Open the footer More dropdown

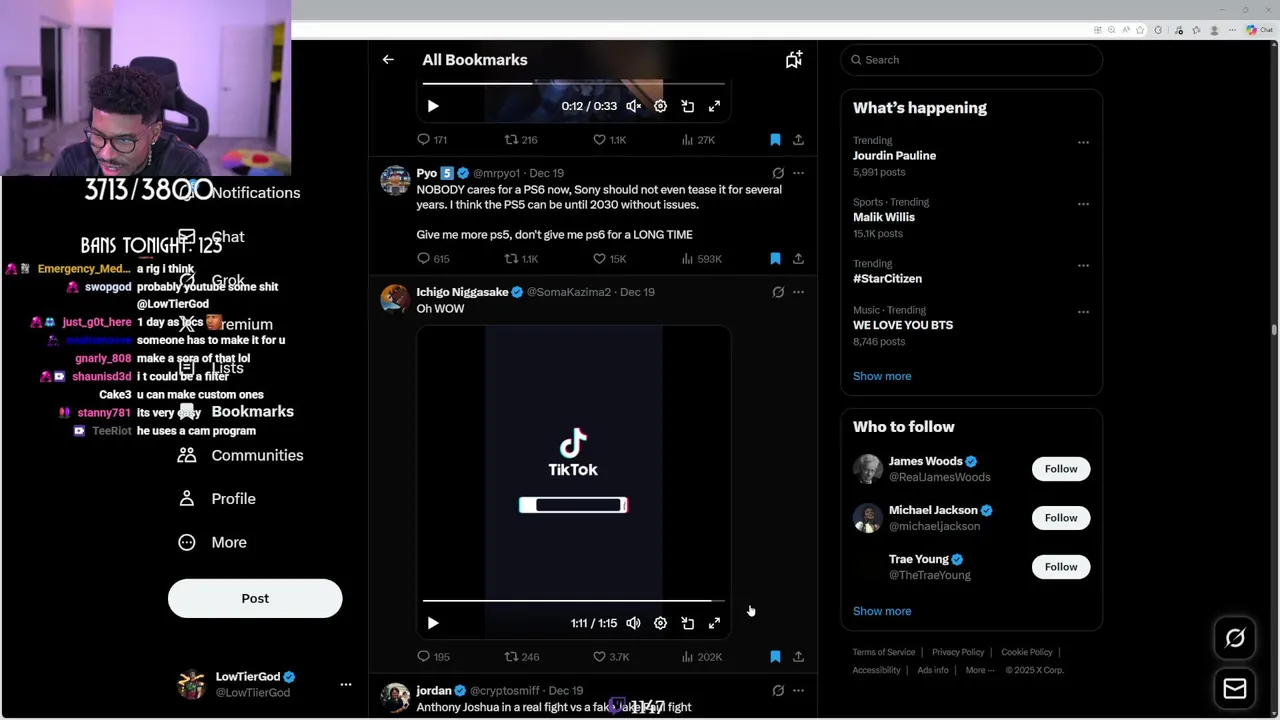[980, 670]
